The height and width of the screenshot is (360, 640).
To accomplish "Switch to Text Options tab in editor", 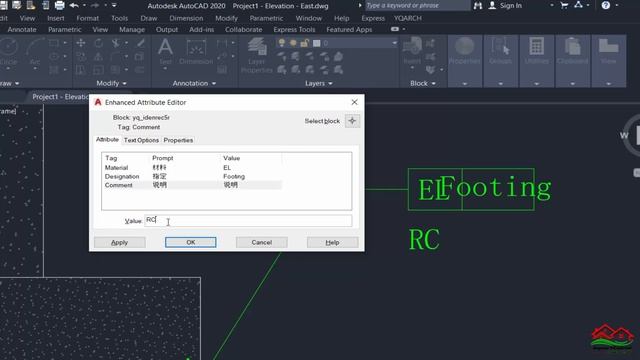I will (x=141, y=140).
